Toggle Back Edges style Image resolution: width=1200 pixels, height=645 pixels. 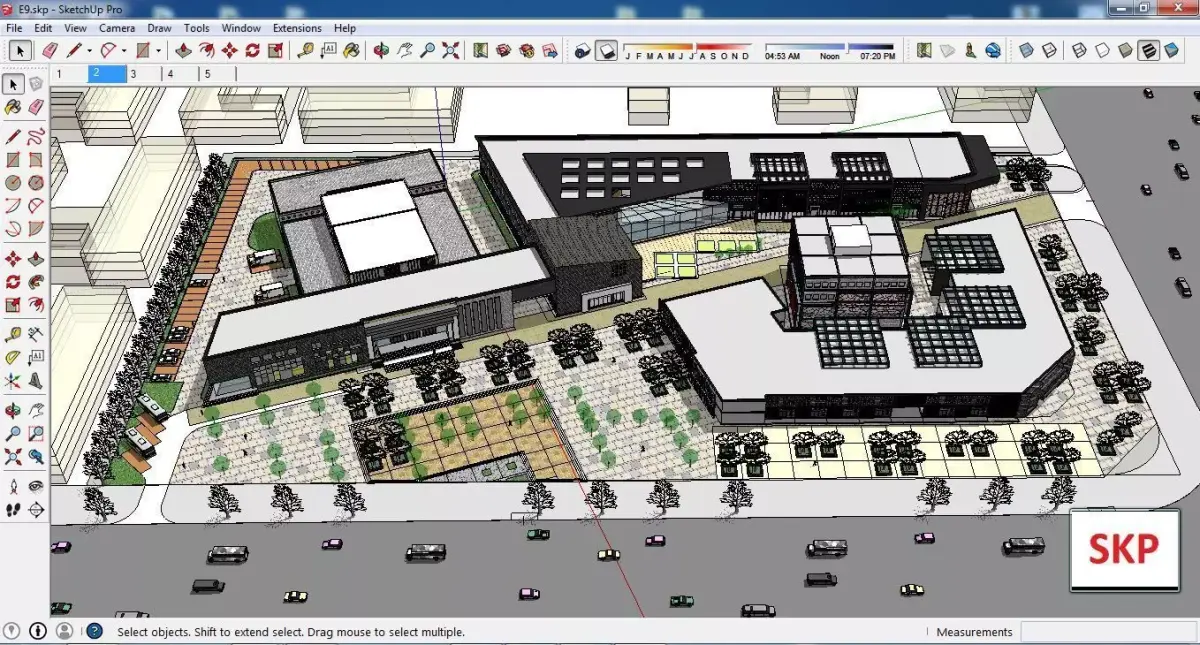tap(1049, 50)
